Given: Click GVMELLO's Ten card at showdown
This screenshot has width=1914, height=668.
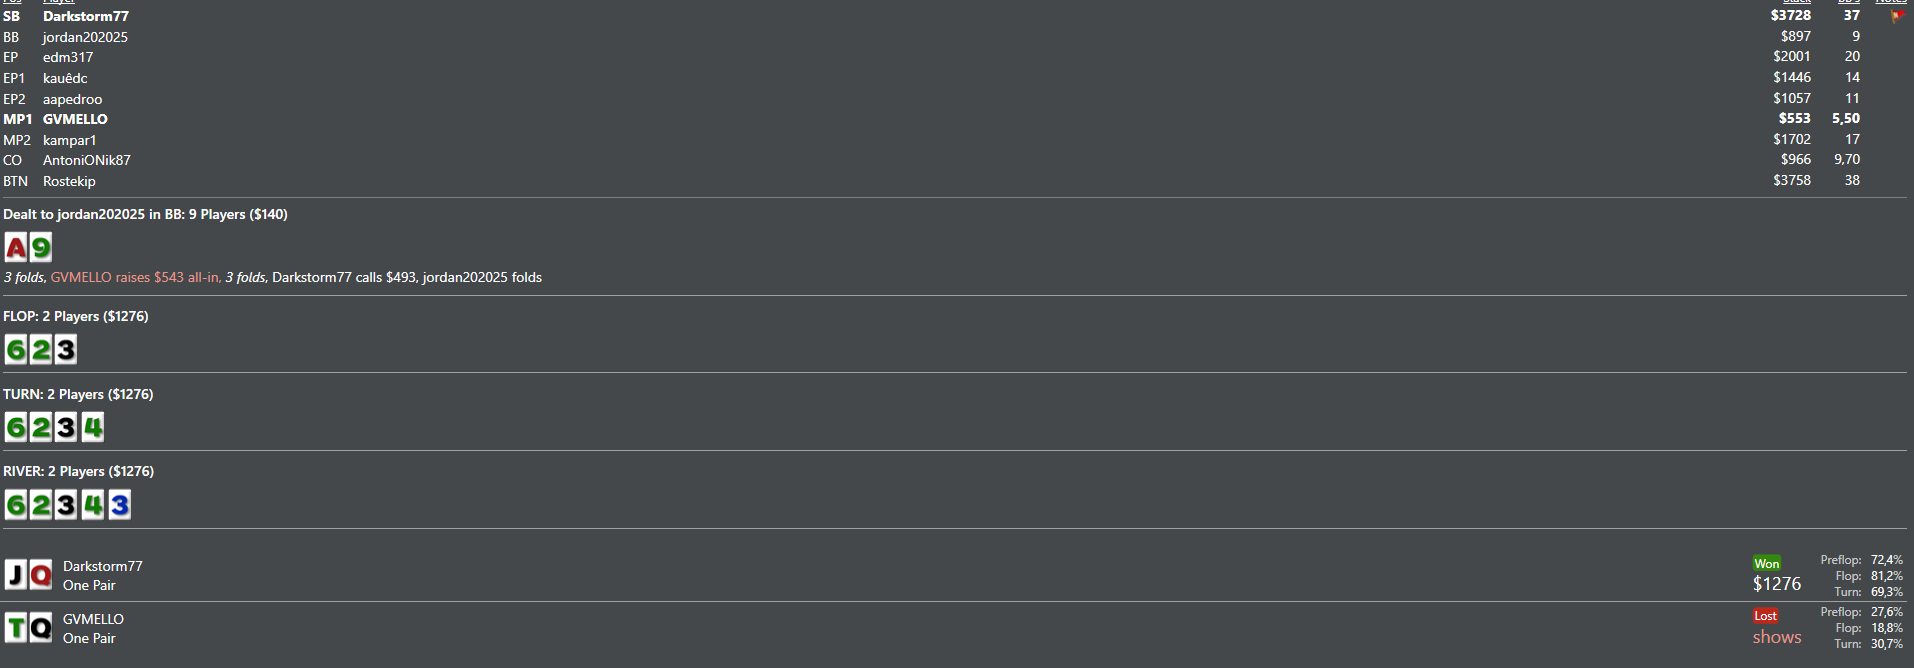Looking at the screenshot, I should click(x=16, y=628).
